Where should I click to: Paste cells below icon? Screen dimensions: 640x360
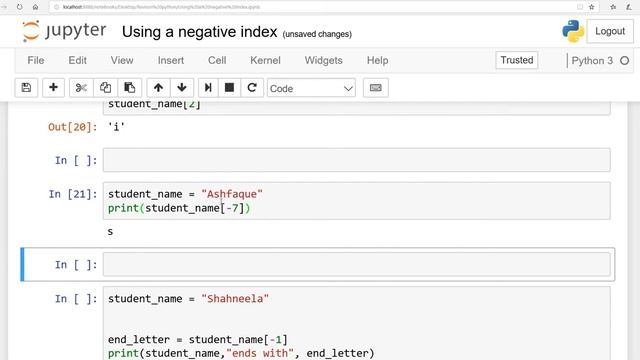[129, 88]
